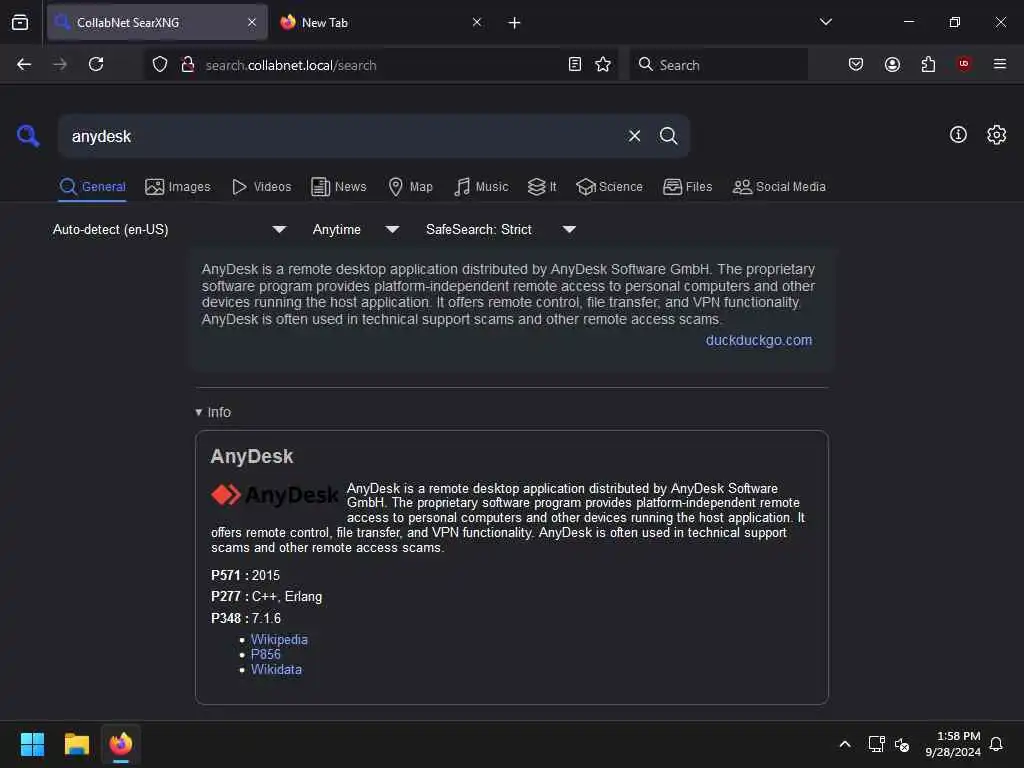Select the General search category
This screenshot has height=768, width=1024.
(x=92, y=187)
